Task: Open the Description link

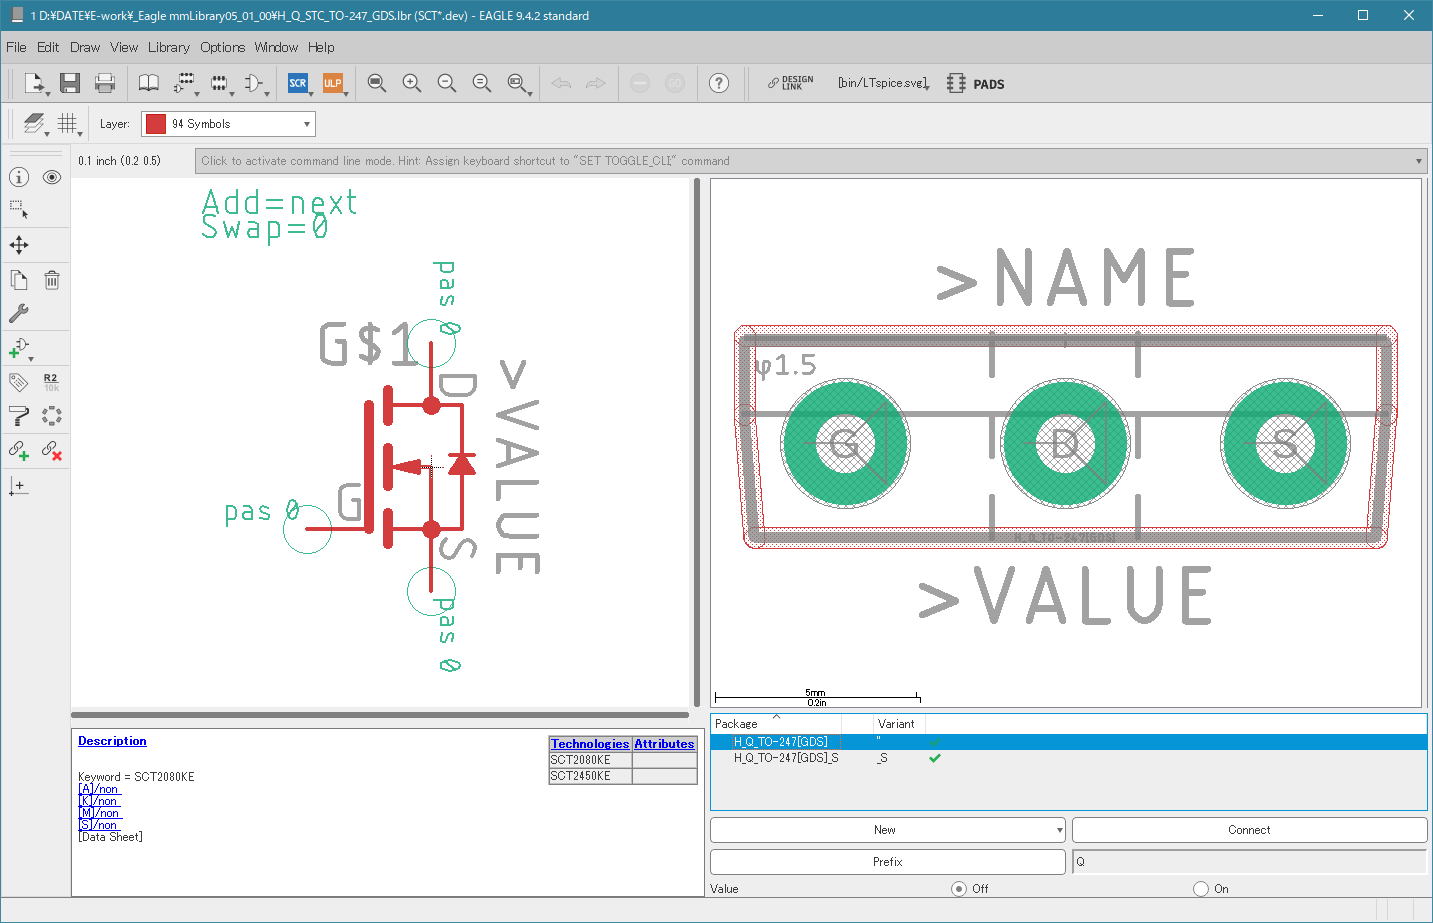Action: 112,741
